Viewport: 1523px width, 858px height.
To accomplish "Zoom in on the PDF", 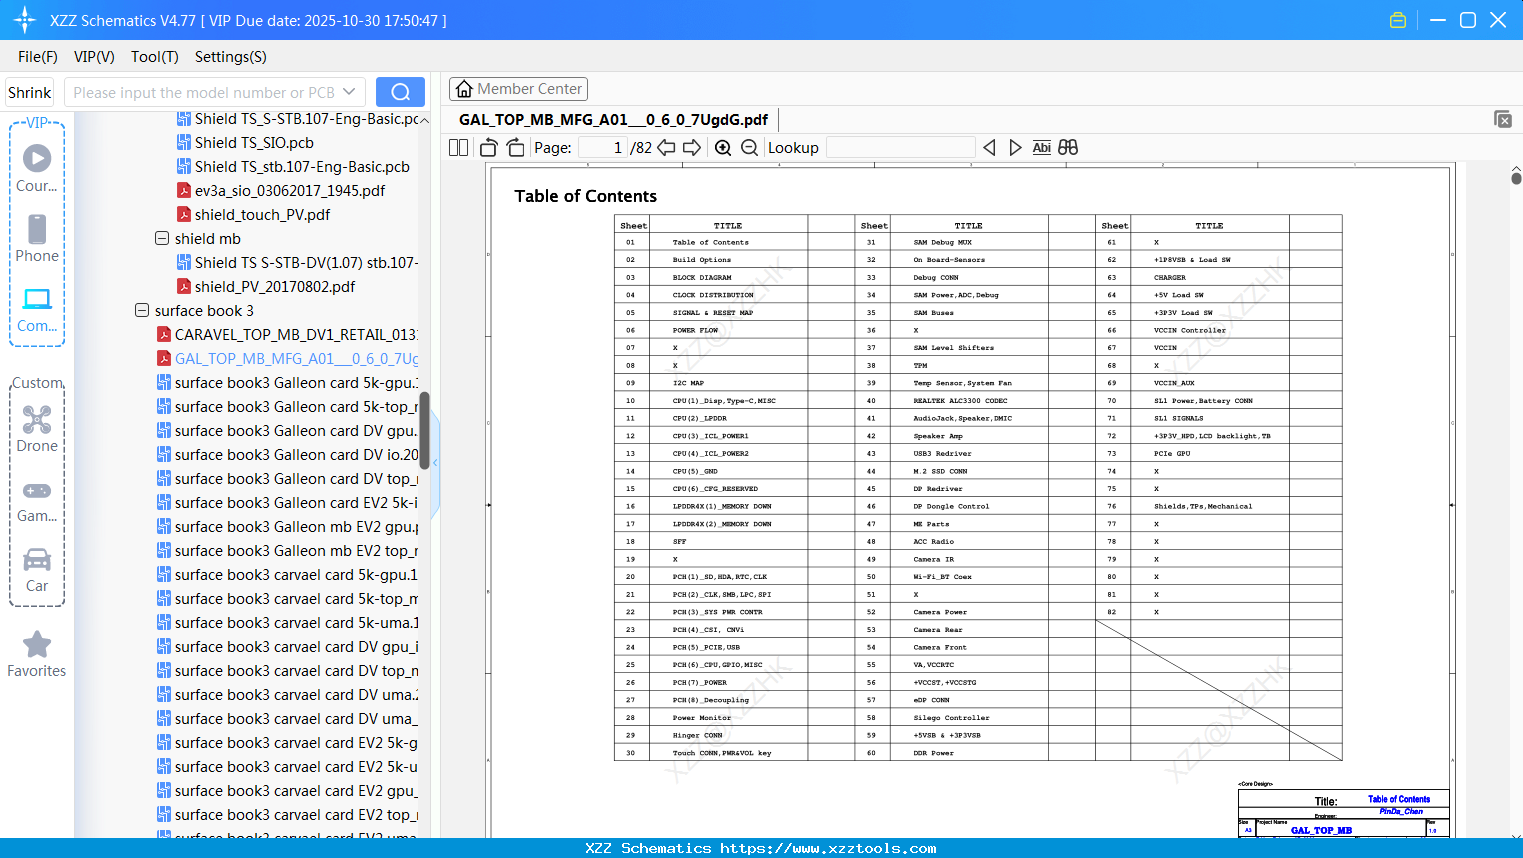I will (723, 148).
